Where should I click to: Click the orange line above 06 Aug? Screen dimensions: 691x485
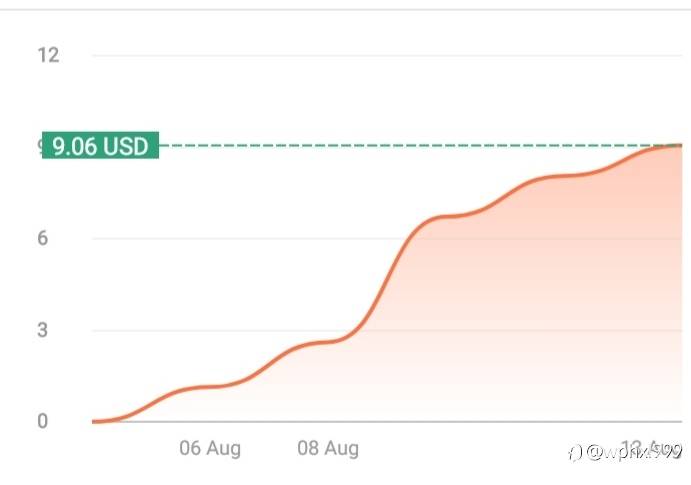click(210, 386)
